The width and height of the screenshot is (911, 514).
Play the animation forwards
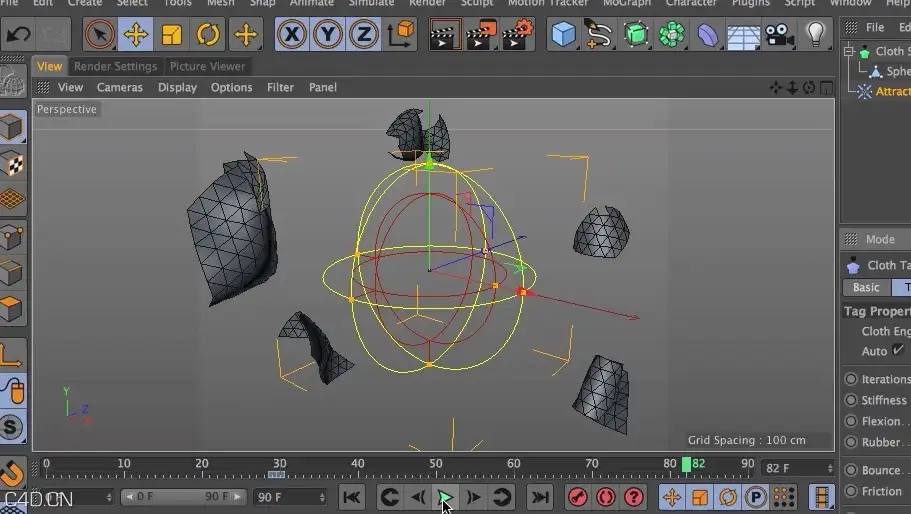point(445,497)
